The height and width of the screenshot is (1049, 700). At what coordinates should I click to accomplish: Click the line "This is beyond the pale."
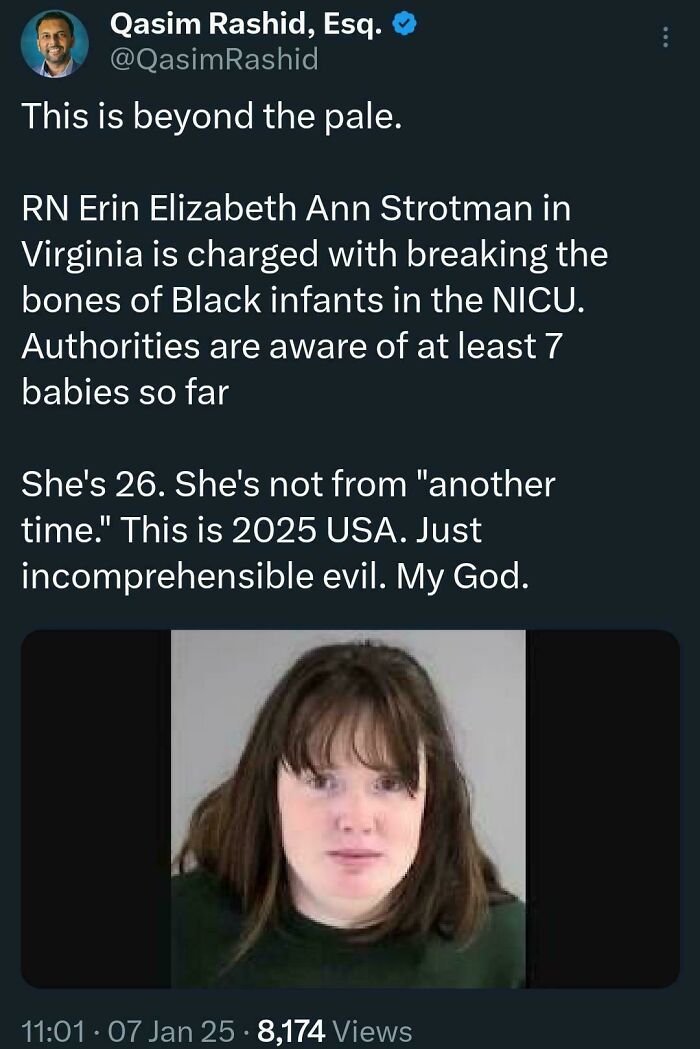tap(211, 117)
